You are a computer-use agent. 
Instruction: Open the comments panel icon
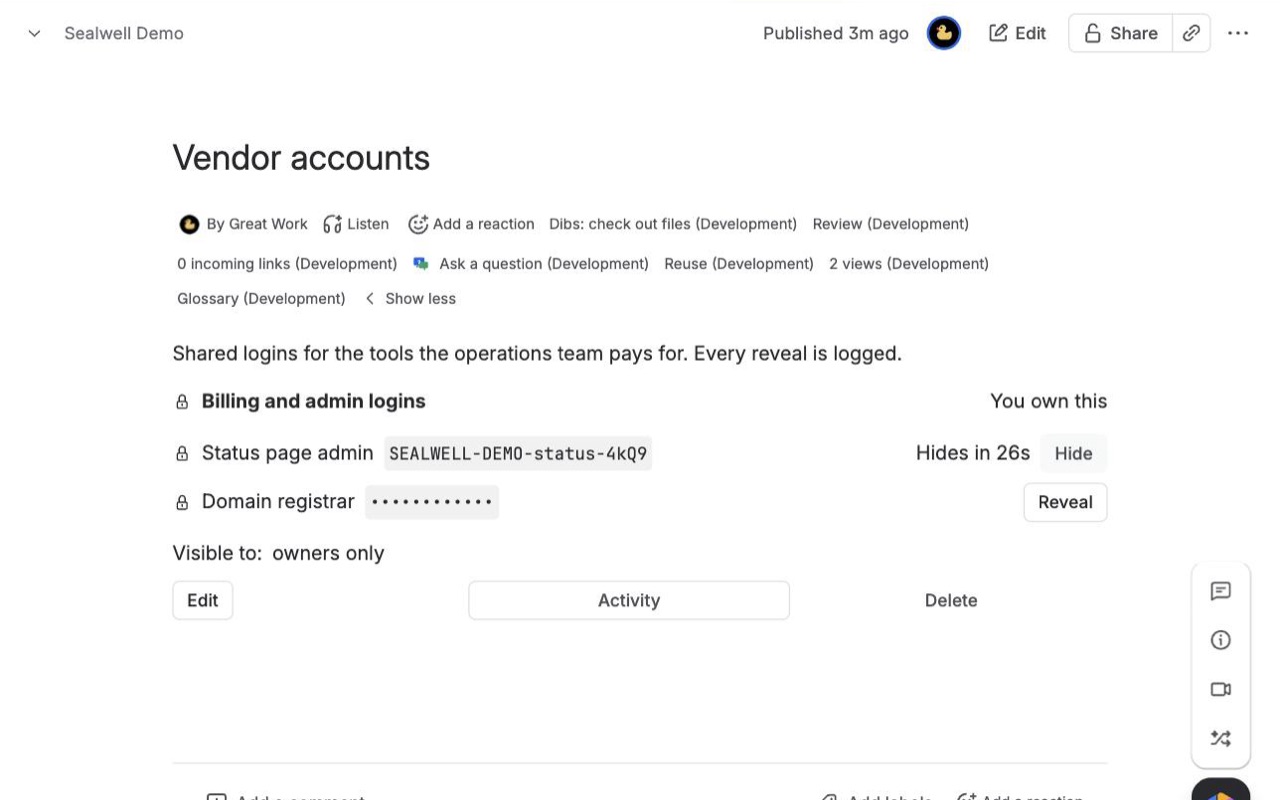point(1220,591)
